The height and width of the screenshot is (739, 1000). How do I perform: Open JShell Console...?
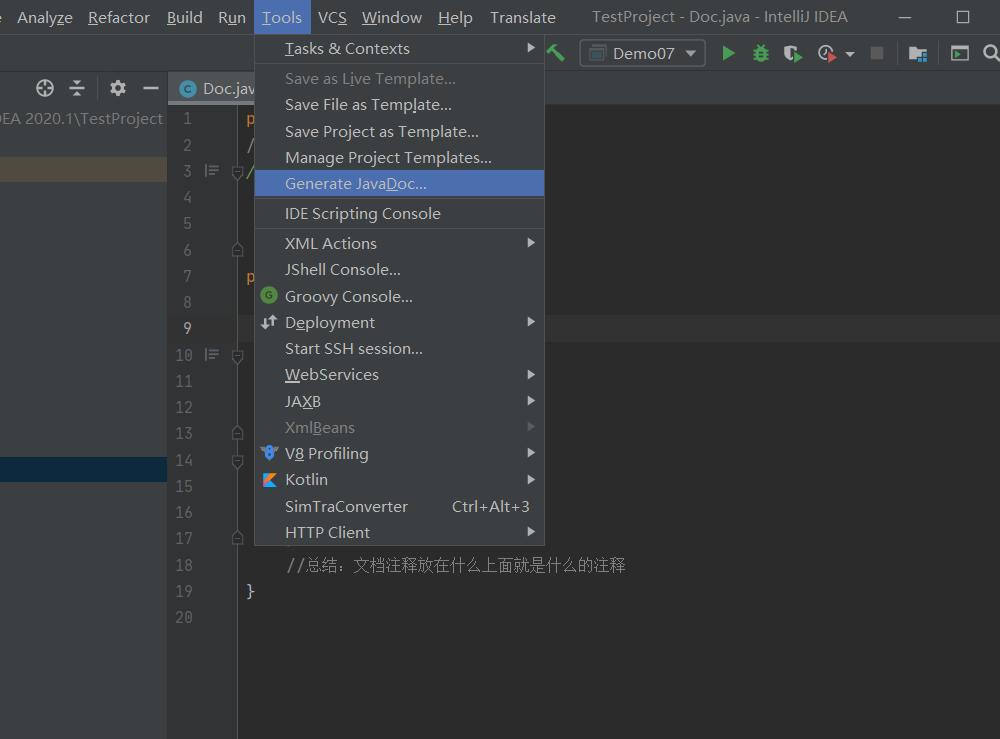click(399, 270)
